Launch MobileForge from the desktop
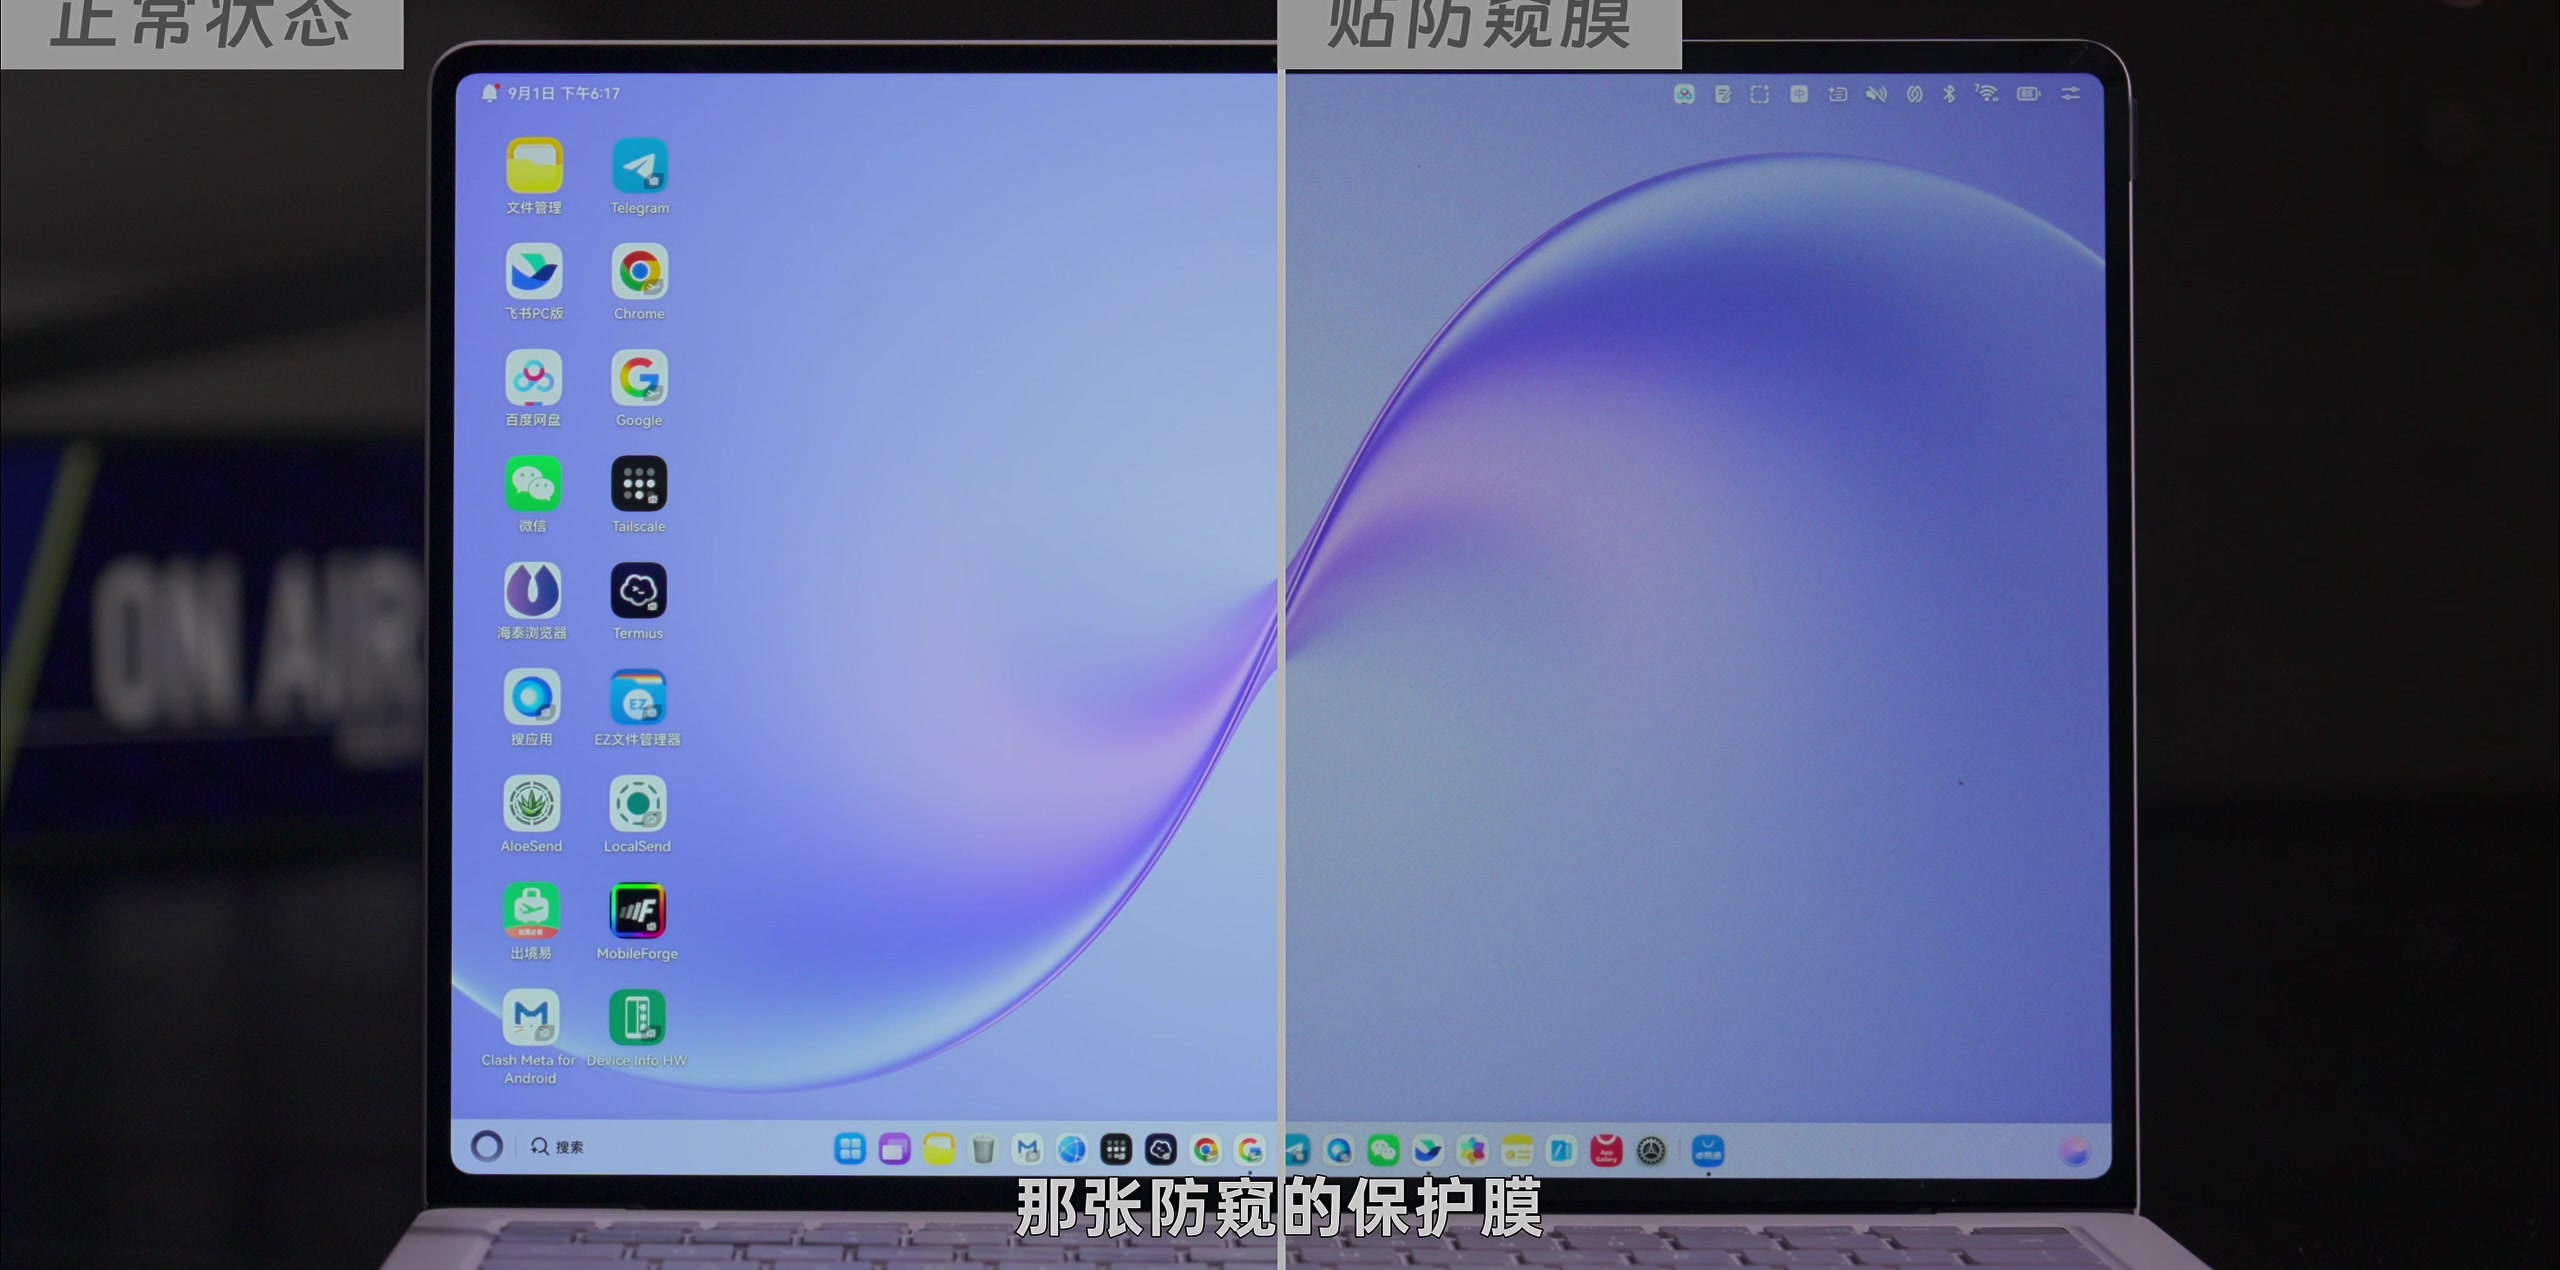Viewport: 2560px width, 1270px height. (x=637, y=911)
